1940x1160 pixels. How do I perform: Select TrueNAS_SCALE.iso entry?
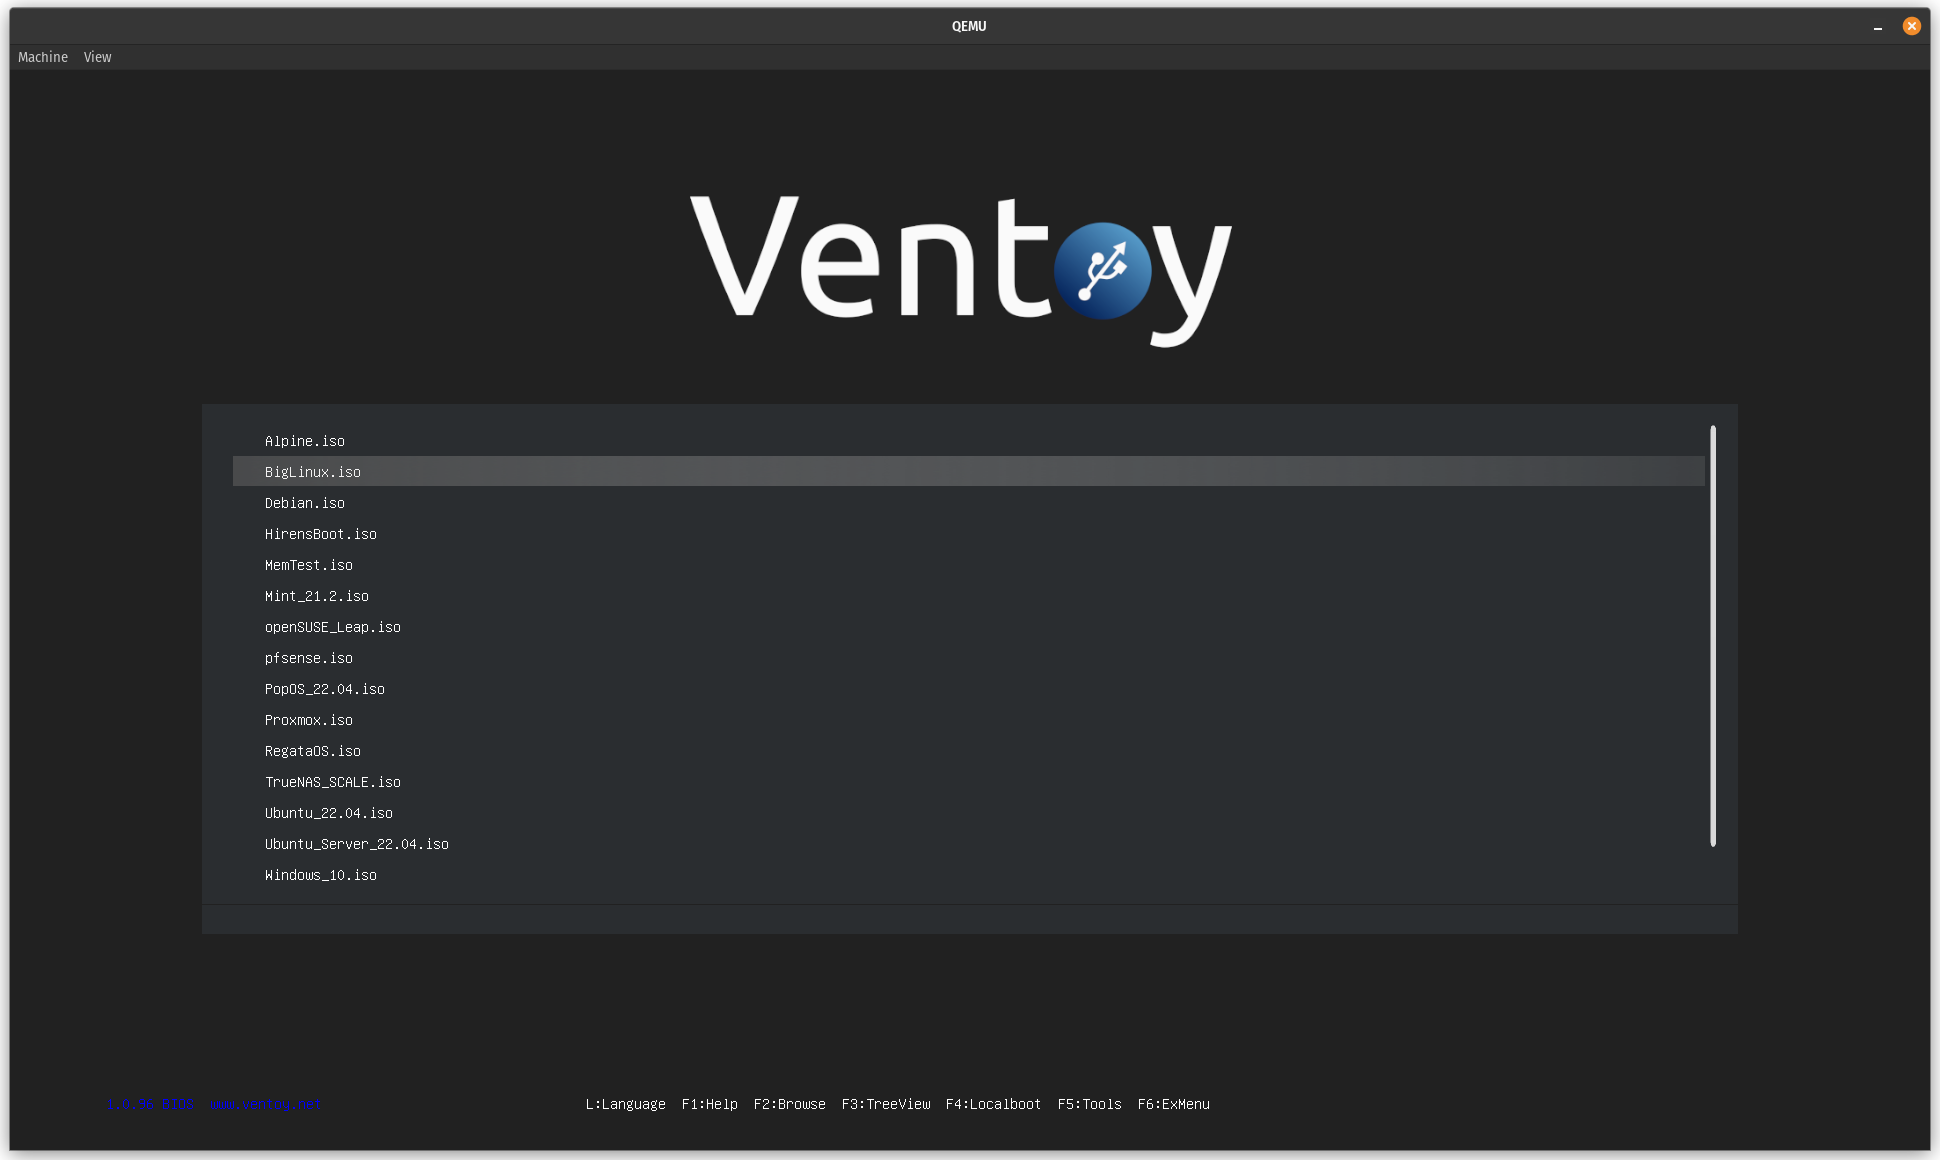tap(968, 782)
